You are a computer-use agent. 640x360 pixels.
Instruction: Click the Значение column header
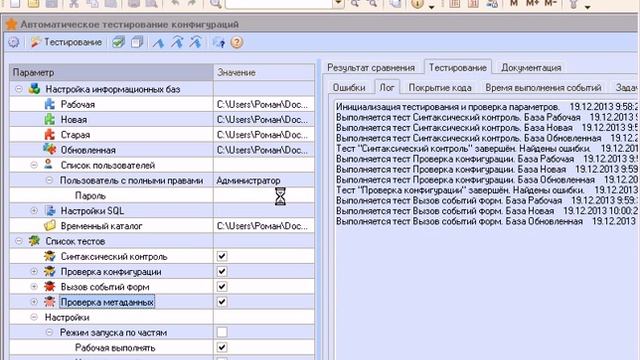[264, 72]
